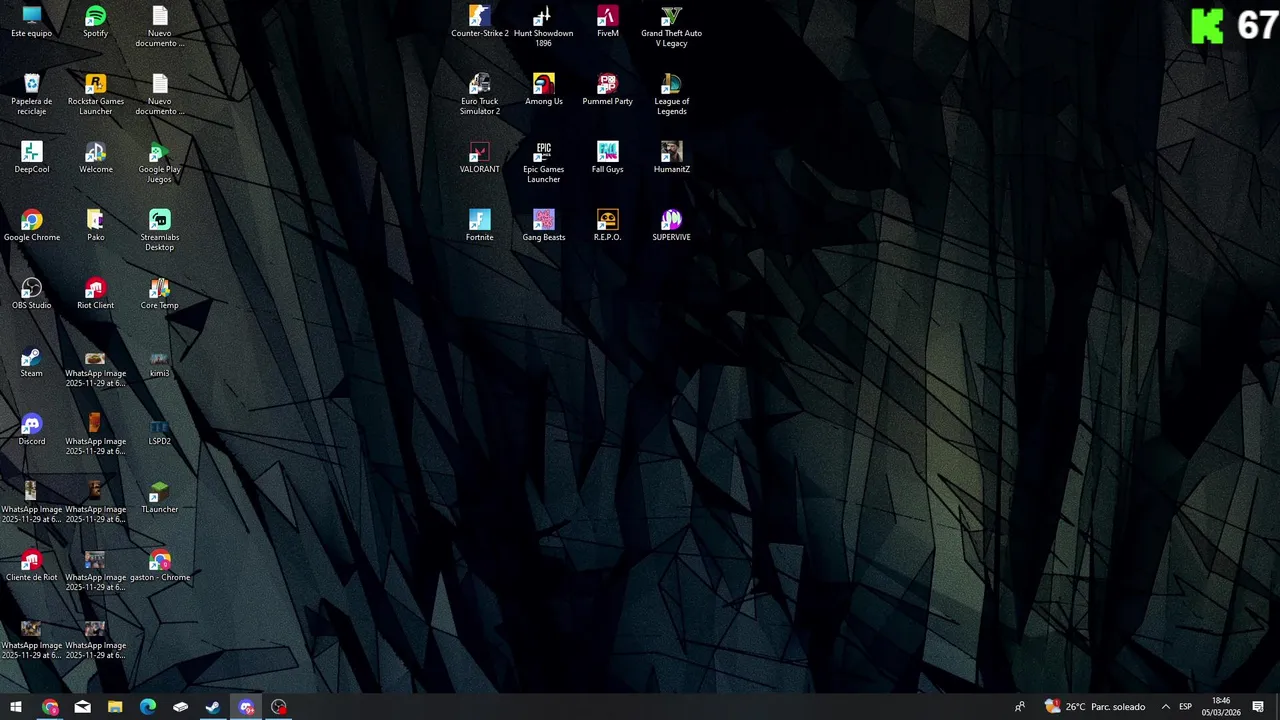
Task: Open Google Play Juegos shortcut
Action: click(160, 163)
